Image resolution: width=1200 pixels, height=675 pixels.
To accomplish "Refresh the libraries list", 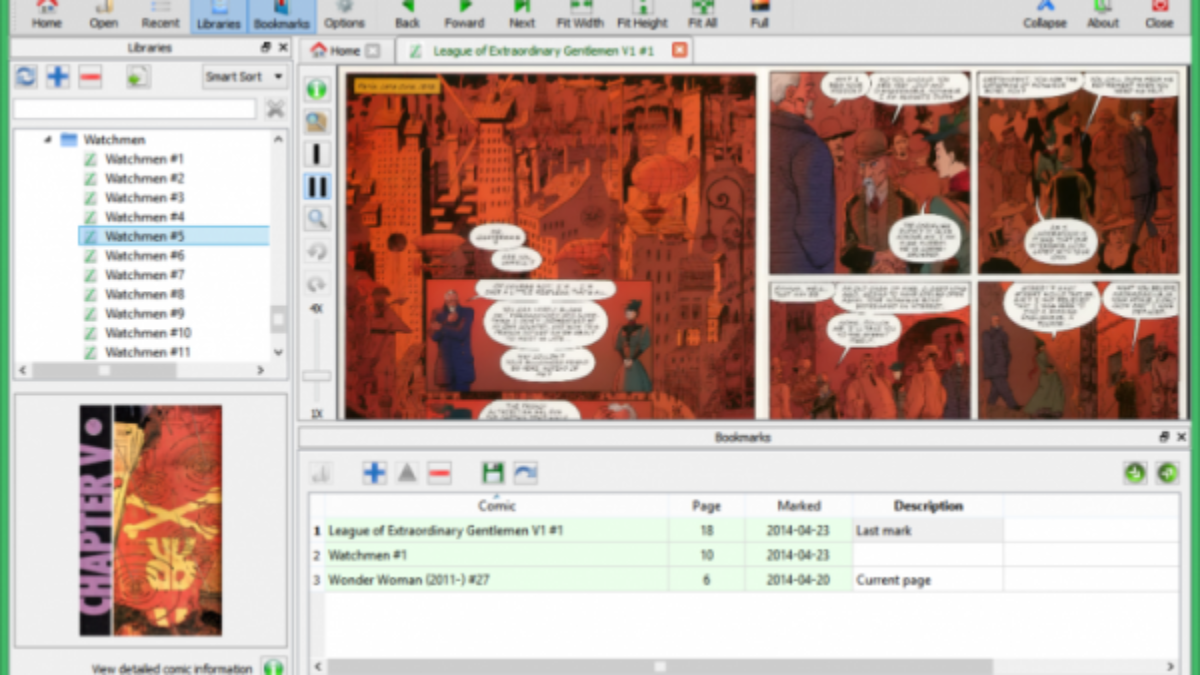I will [x=26, y=76].
